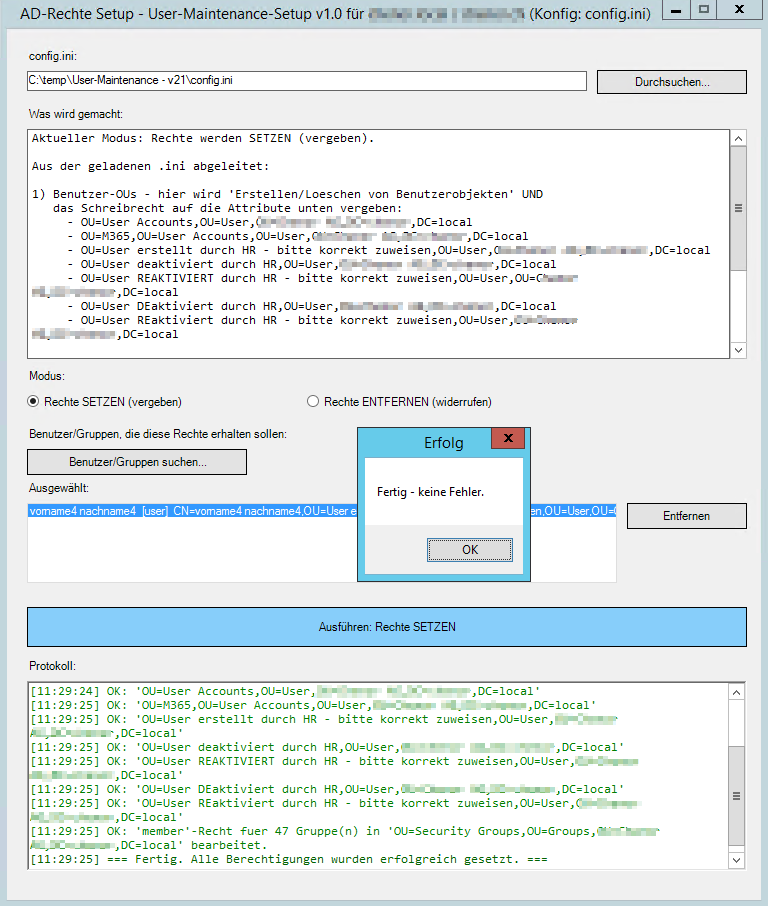Open Benutzer/Gruppen suchen... dialog
The image size is (768, 906).
coord(137,462)
